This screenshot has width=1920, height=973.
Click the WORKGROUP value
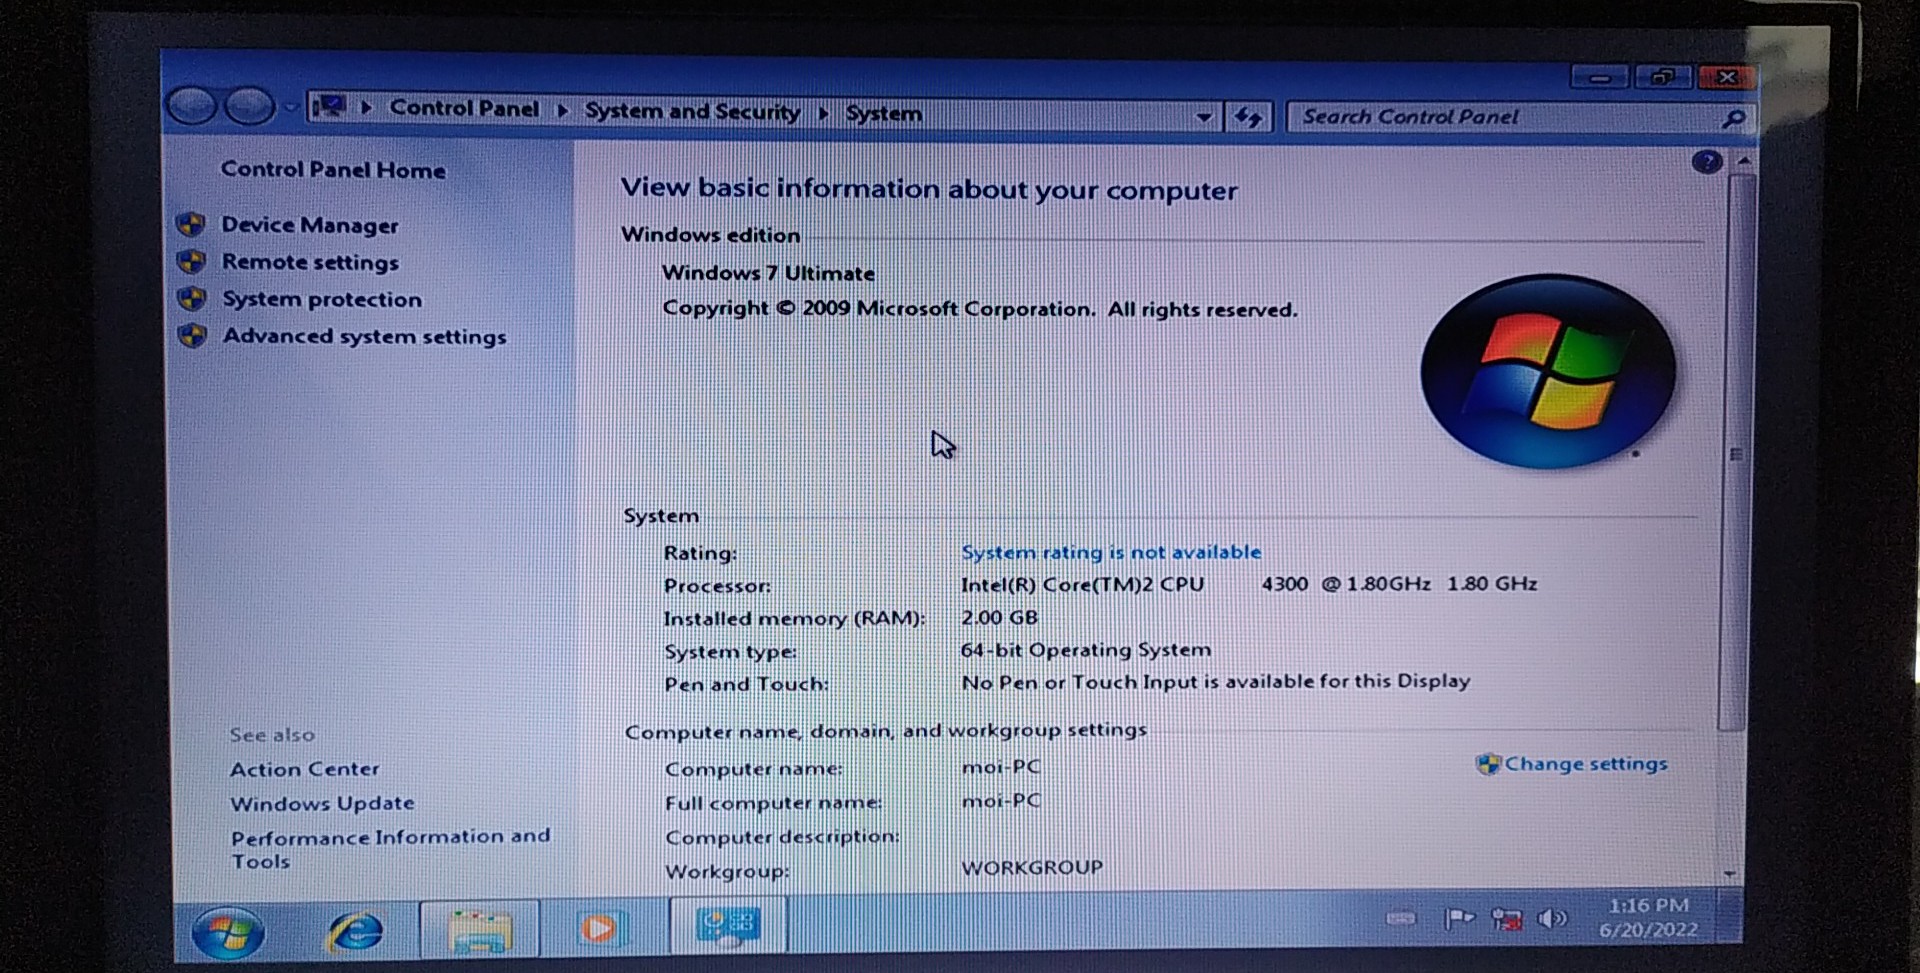1032,867
